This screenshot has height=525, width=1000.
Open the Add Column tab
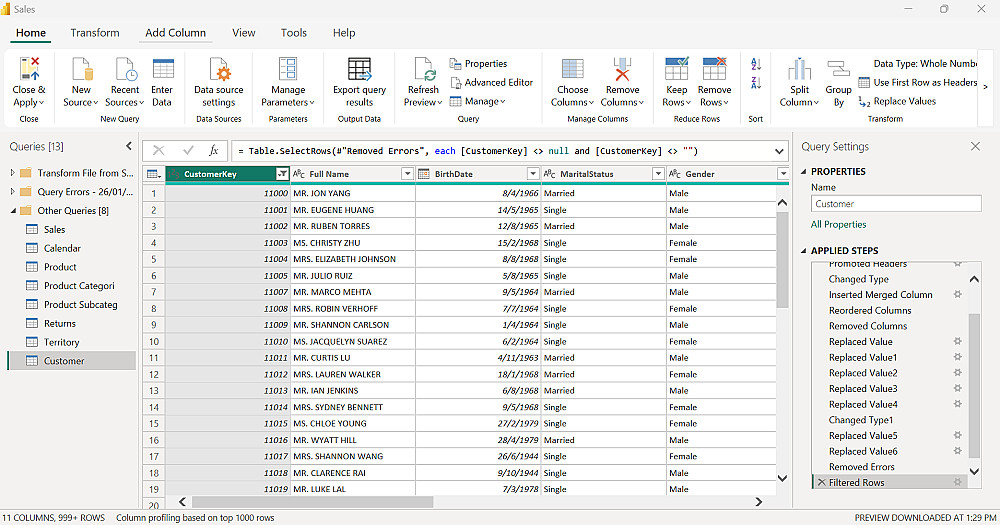coord(175,33)
